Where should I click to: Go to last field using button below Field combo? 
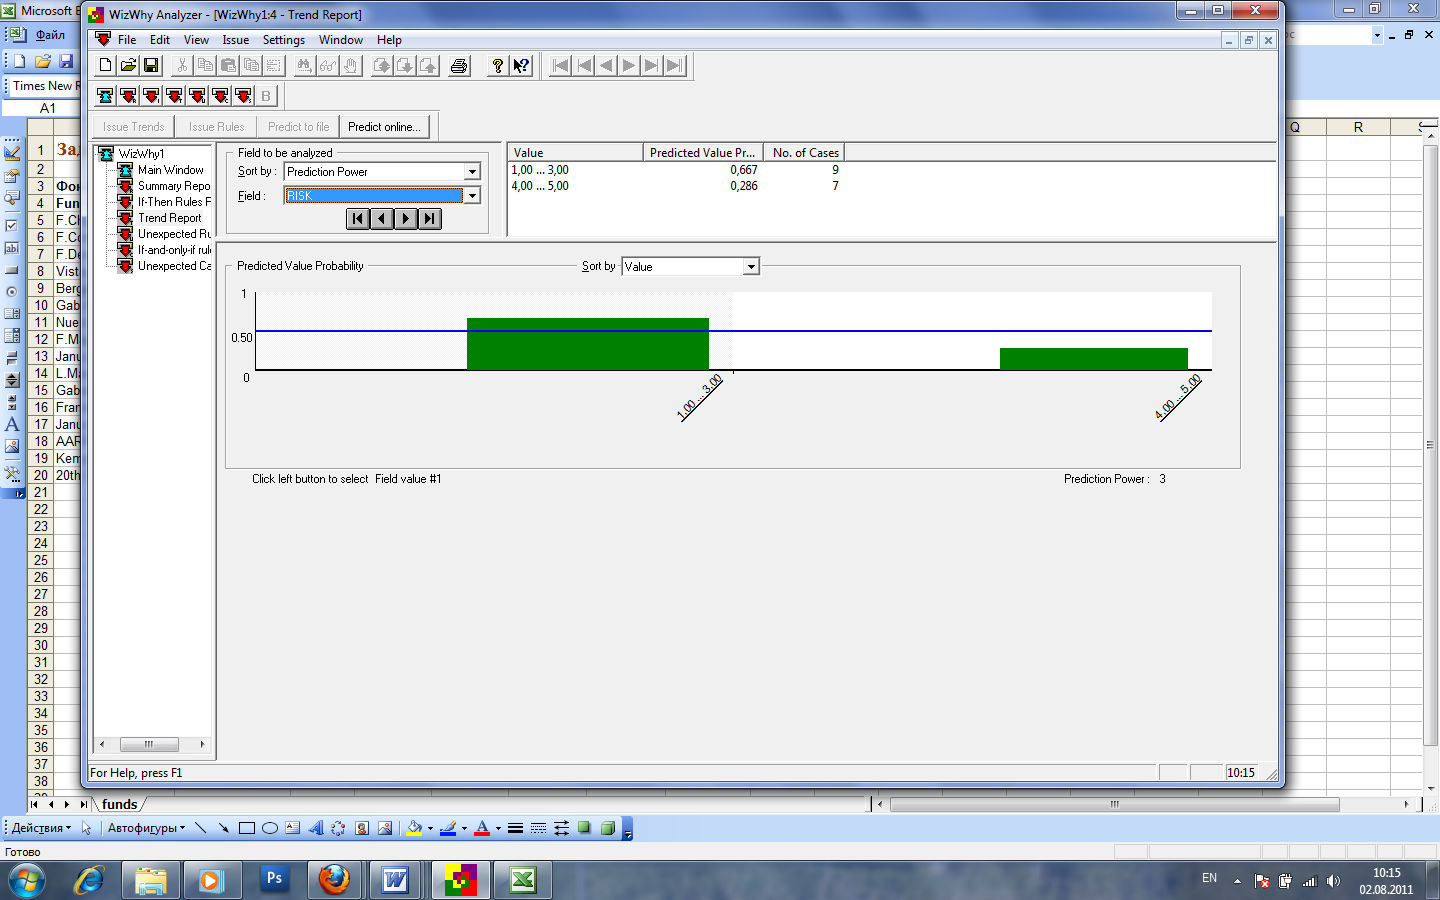tap(430, 218)
